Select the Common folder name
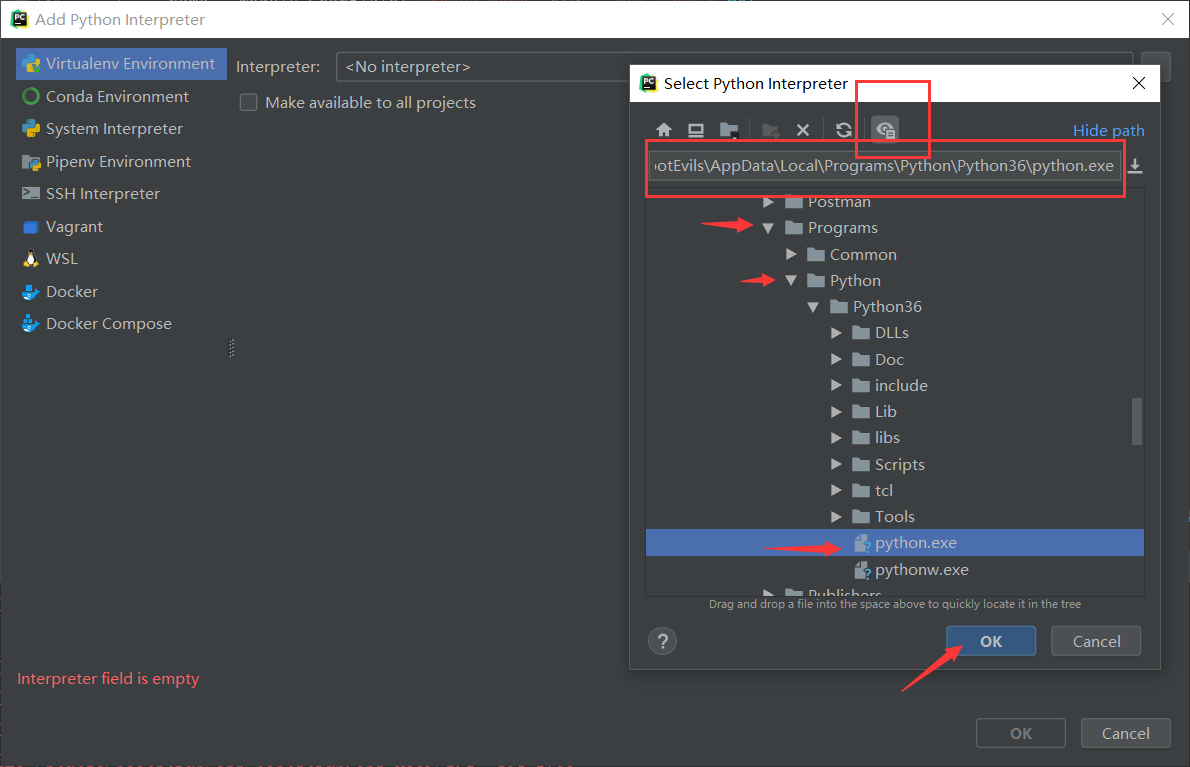 [863, 254]
